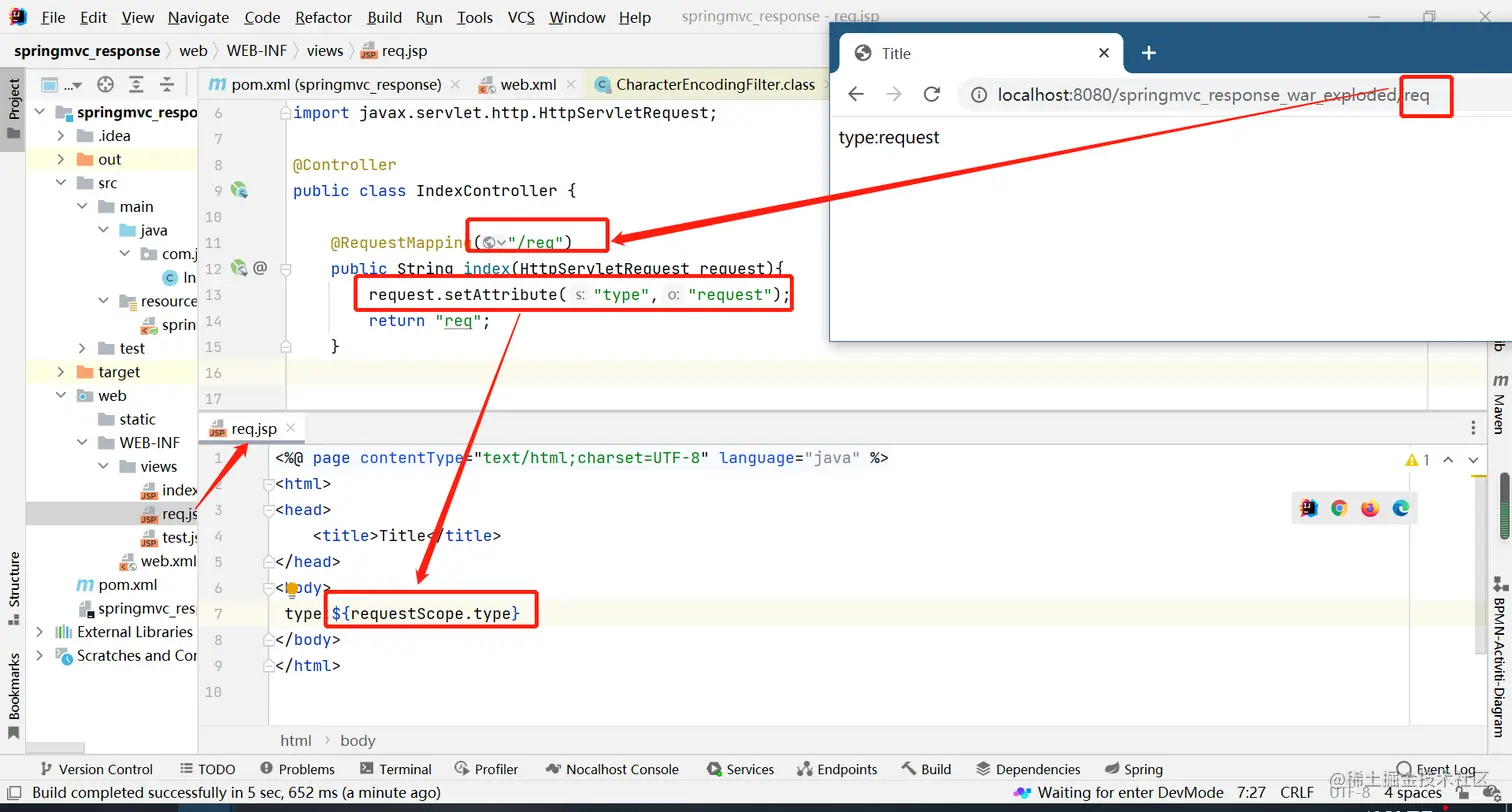Close the req.jsp editor tab in lower split
The image size is (1512, 812).
(x=291, y=428)
